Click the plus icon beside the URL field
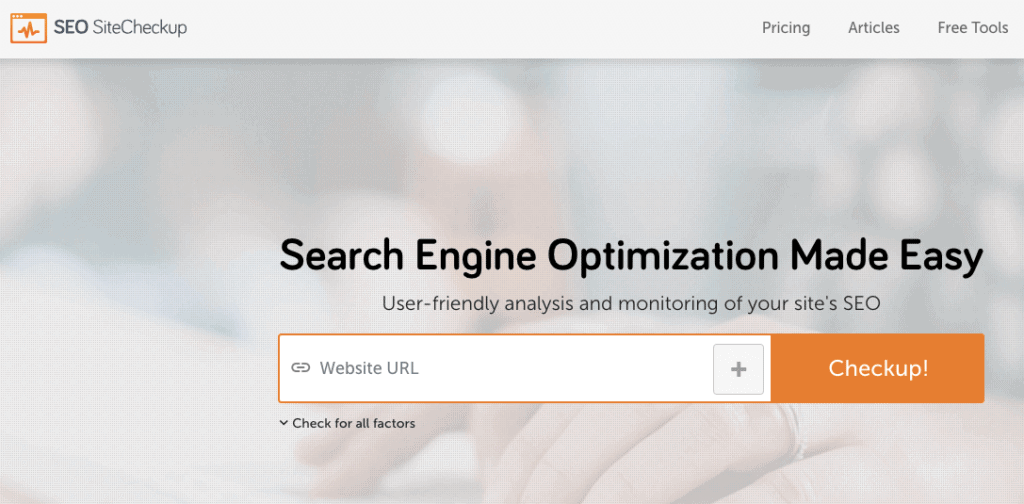This screenshot has height=504, width=1024. (738, 369)
